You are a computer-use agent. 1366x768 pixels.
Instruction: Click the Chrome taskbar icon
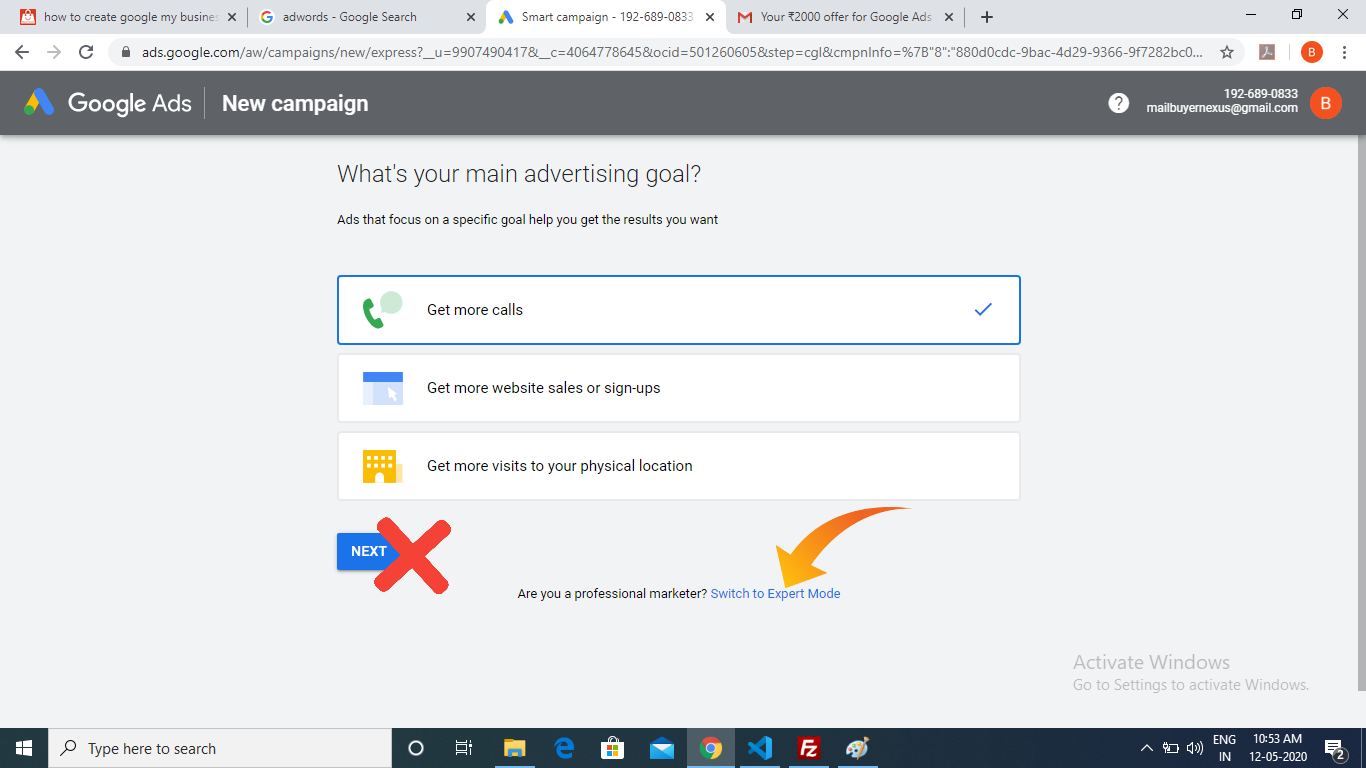tap(711, 748)
